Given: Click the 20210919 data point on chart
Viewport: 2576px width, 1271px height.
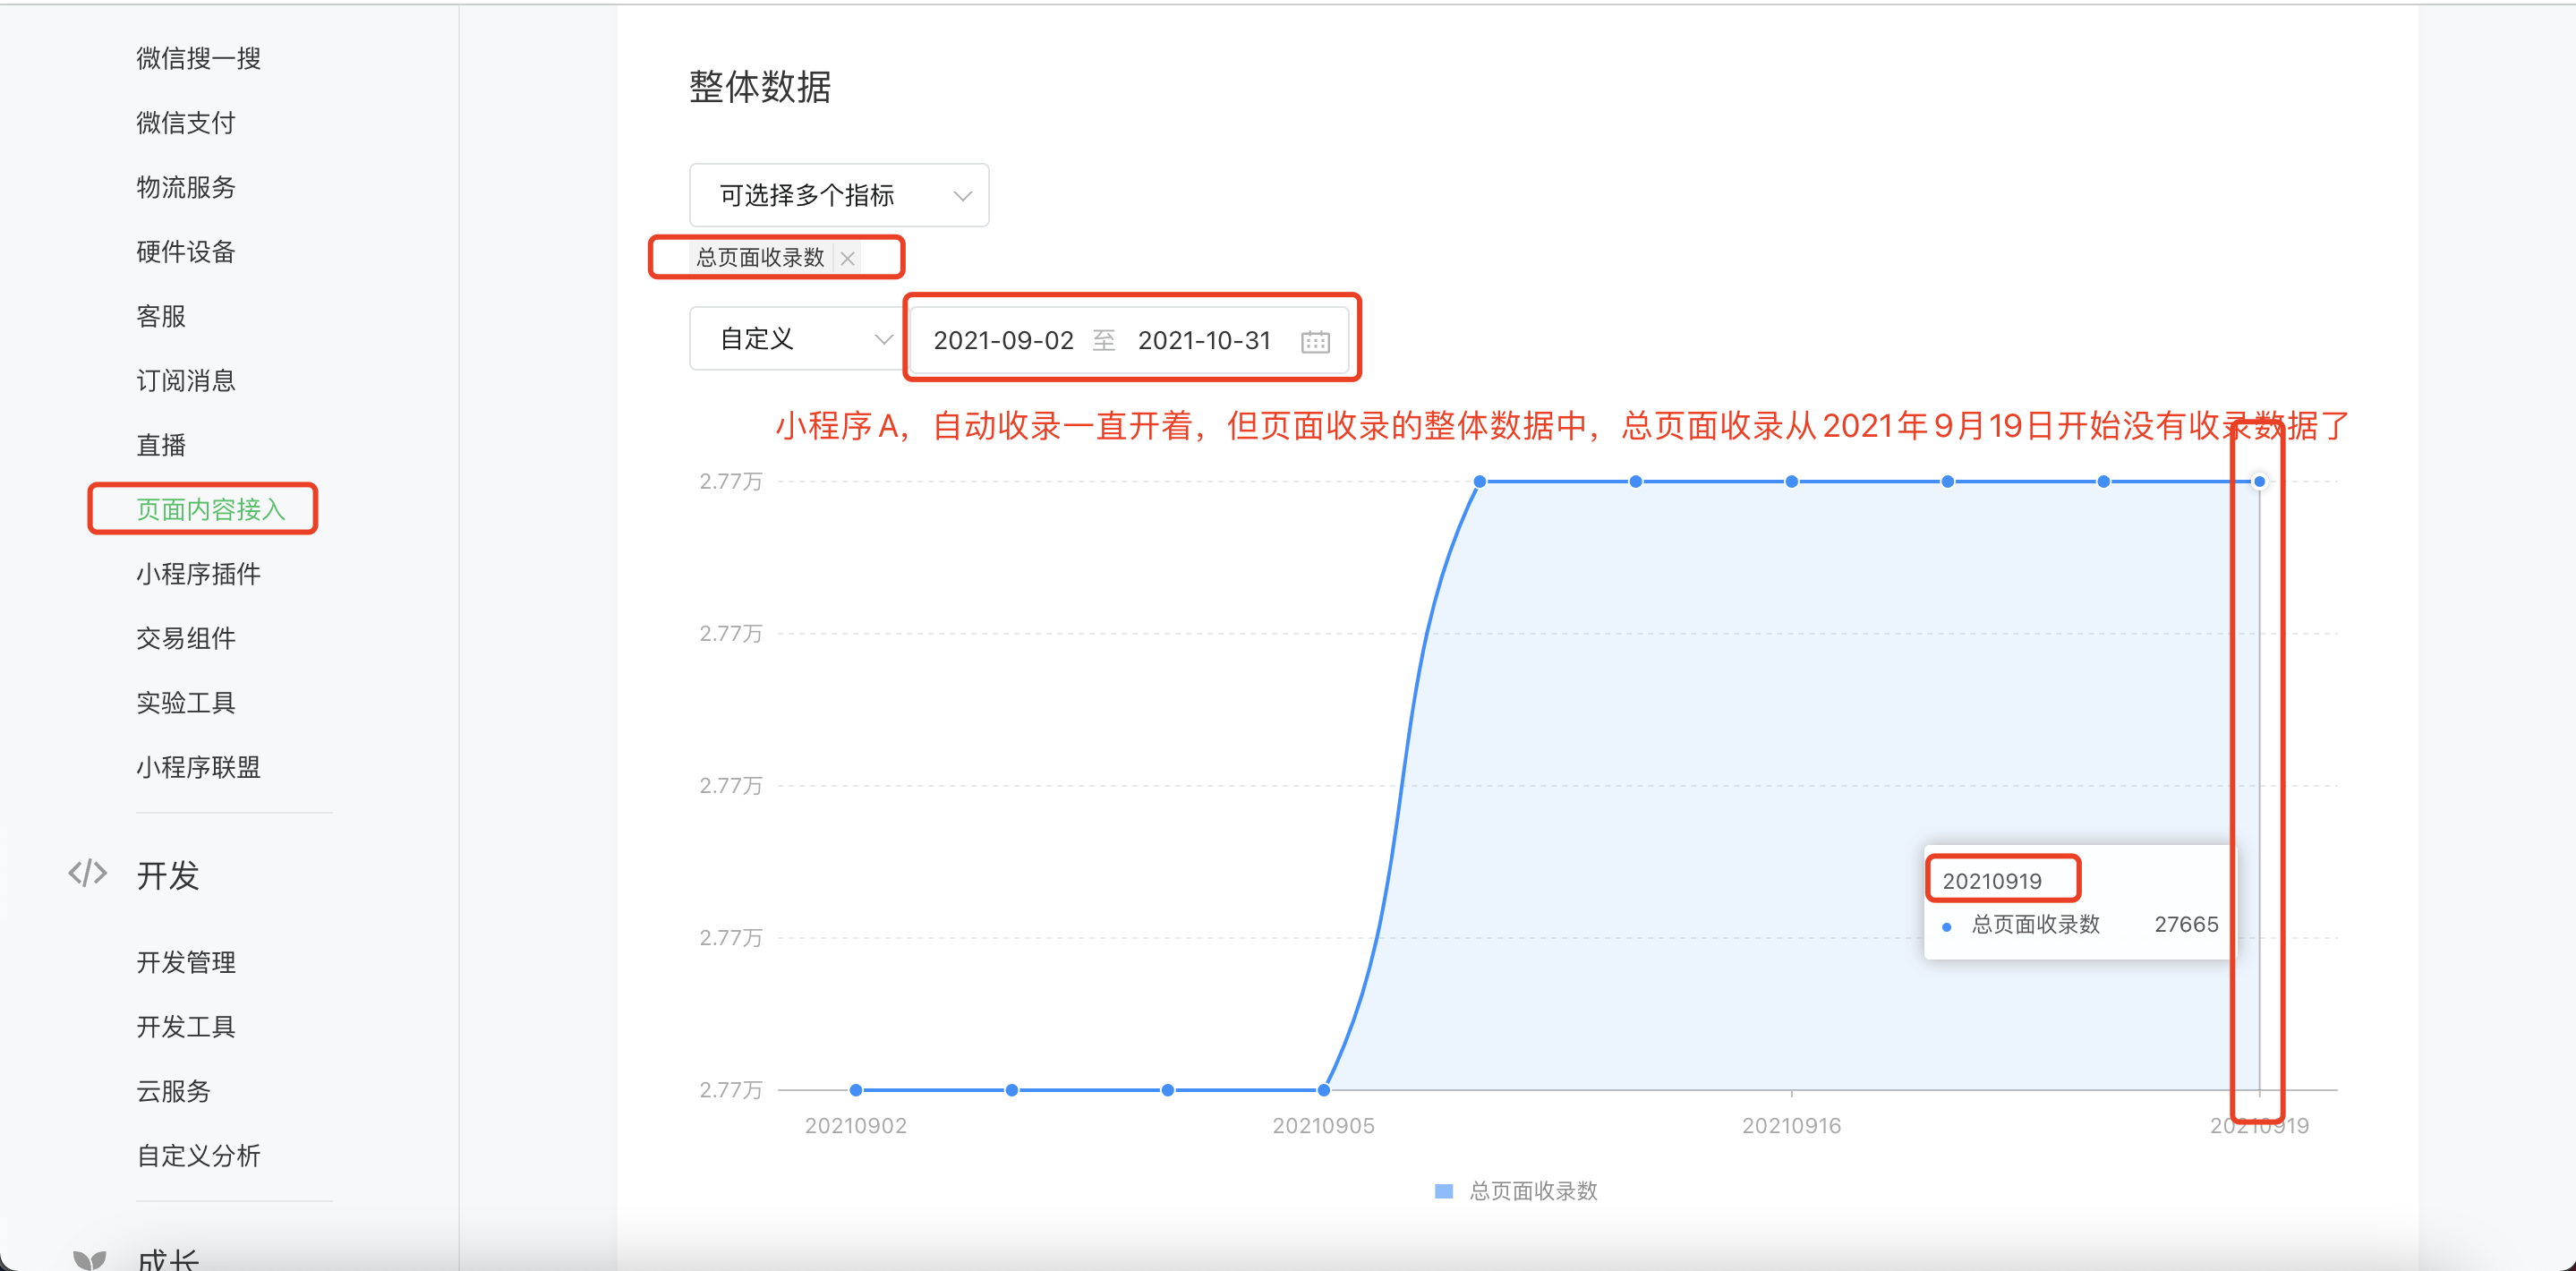Looking at the screenshot, I should [2259, 482].
